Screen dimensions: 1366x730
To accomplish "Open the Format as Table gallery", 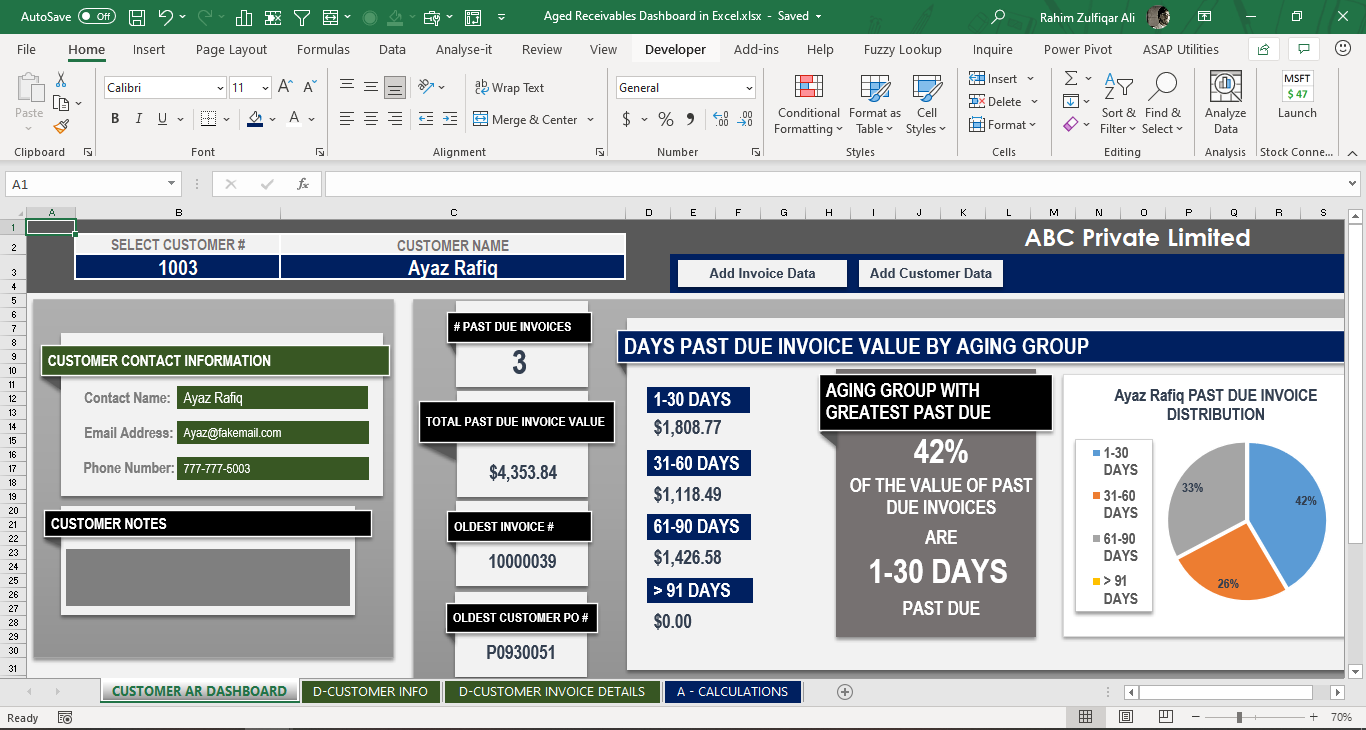I will coord(875,104).
